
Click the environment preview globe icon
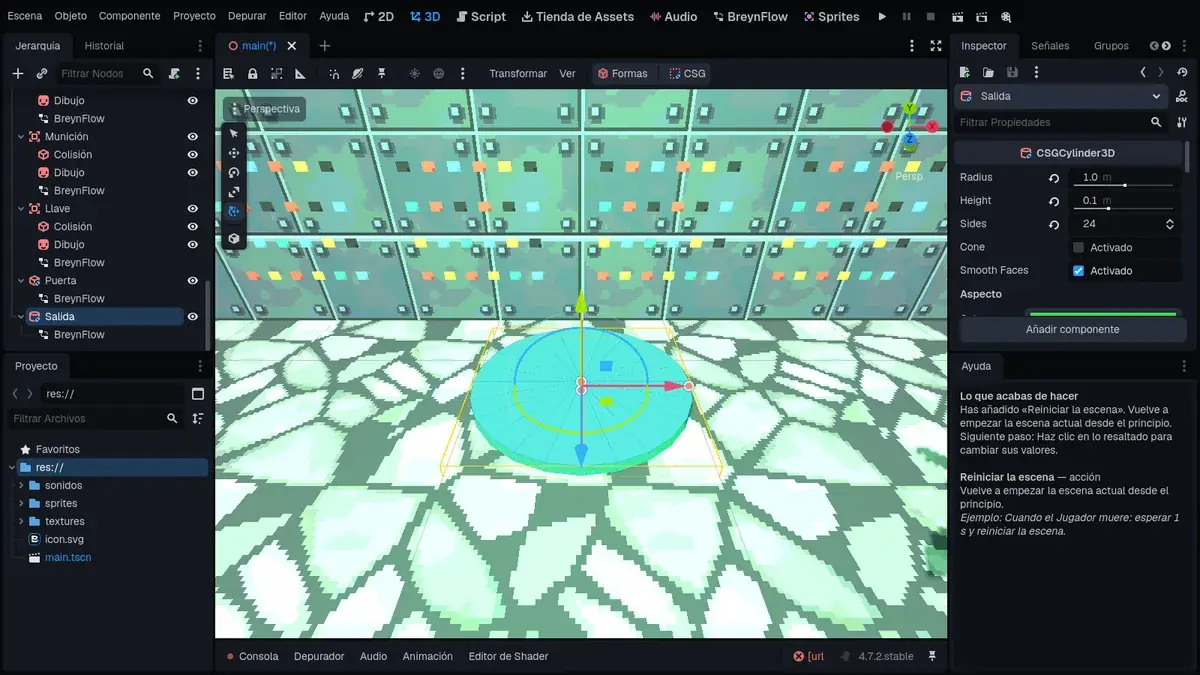point(439,73)
